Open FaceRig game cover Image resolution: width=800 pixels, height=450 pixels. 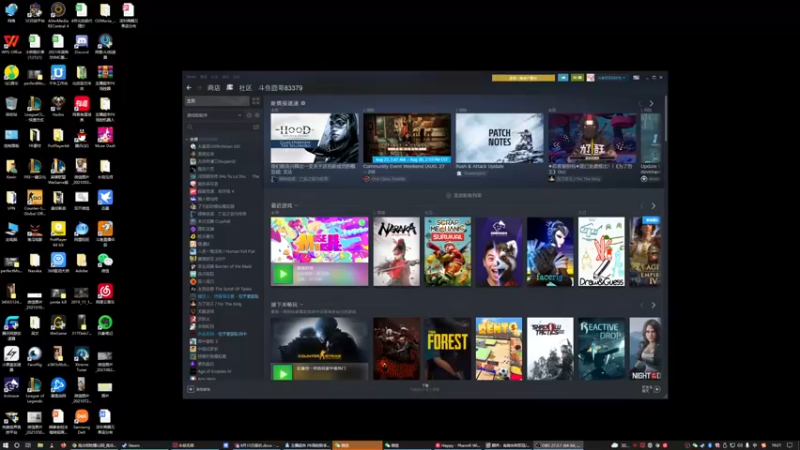(550, 252)
